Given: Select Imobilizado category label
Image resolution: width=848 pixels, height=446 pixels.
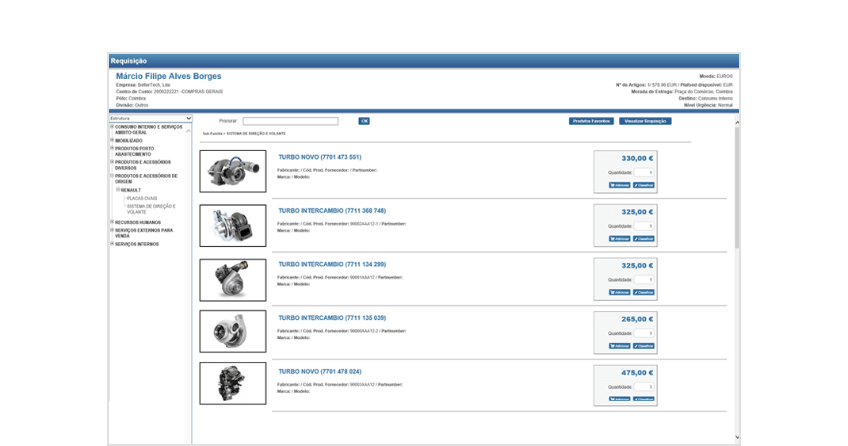Looking at the screenshot, I should click(129, 141).
